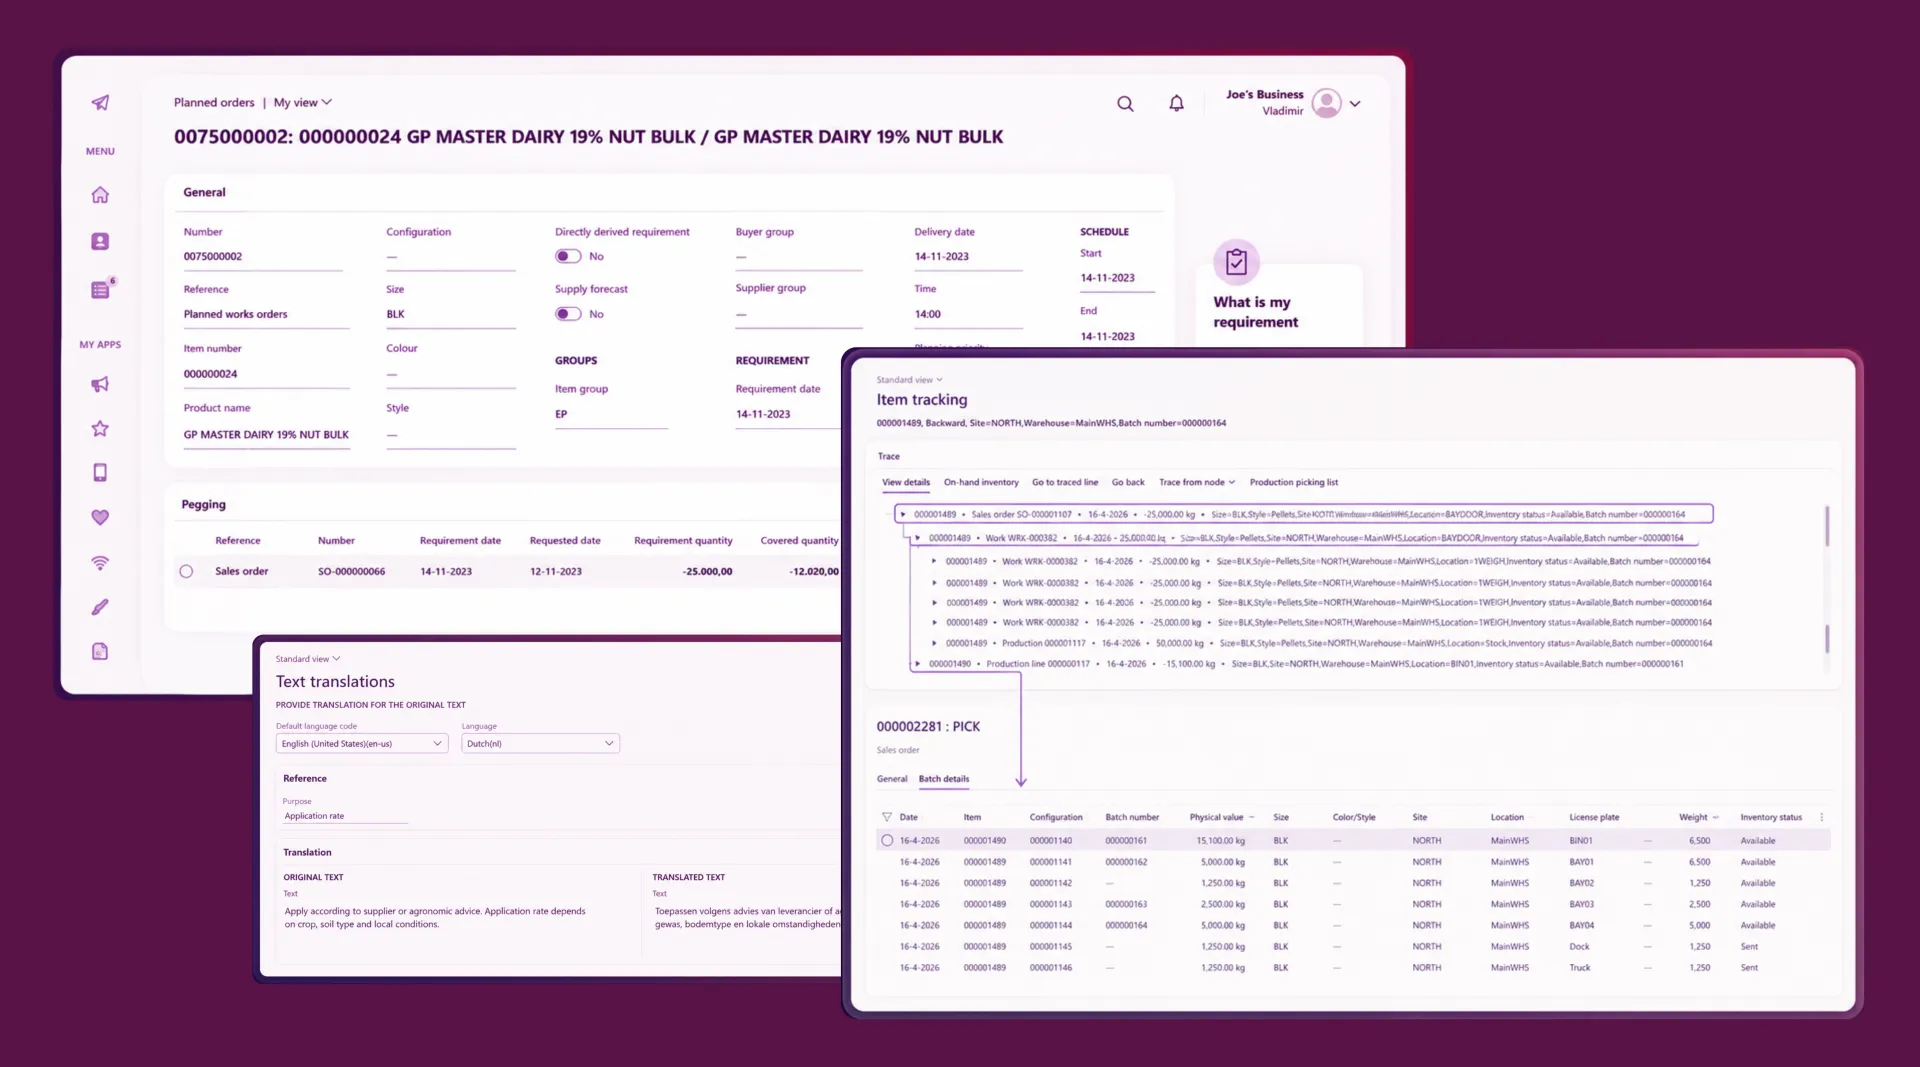The image size is (1920, 1067).
Task: Open Default language code English dropdown
Action: (361, 743)
